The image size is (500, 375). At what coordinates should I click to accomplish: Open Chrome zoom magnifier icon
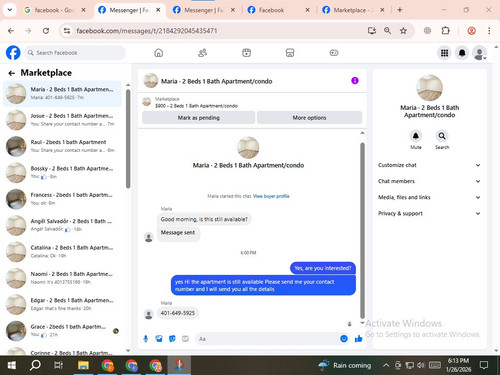(x=387, y=31)
